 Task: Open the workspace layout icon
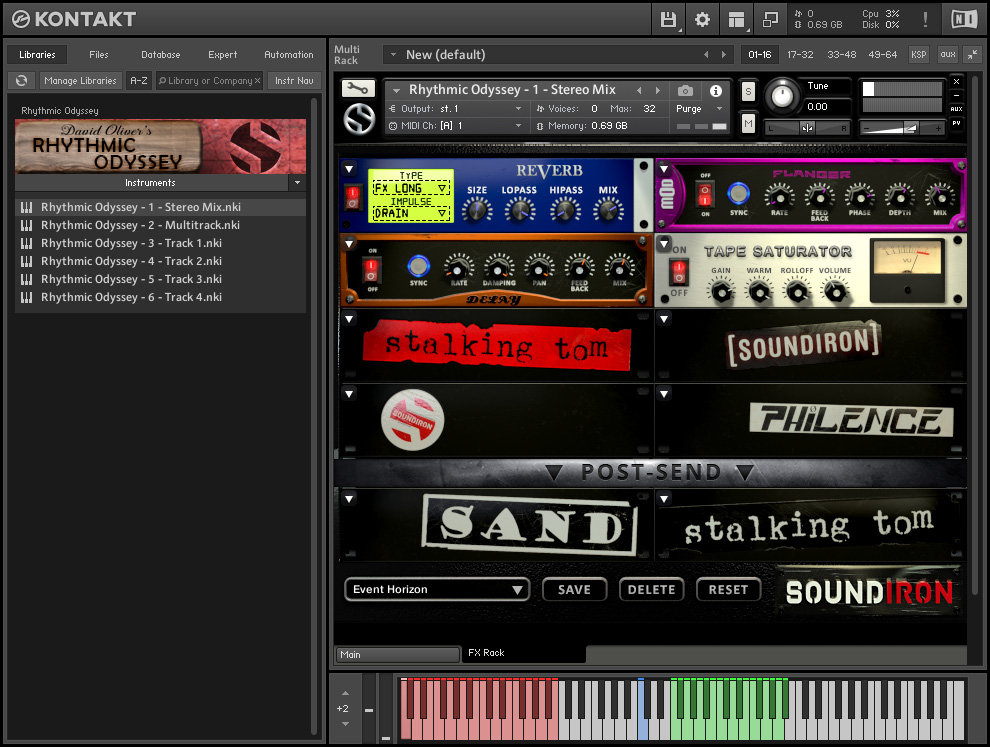(736, 19)
